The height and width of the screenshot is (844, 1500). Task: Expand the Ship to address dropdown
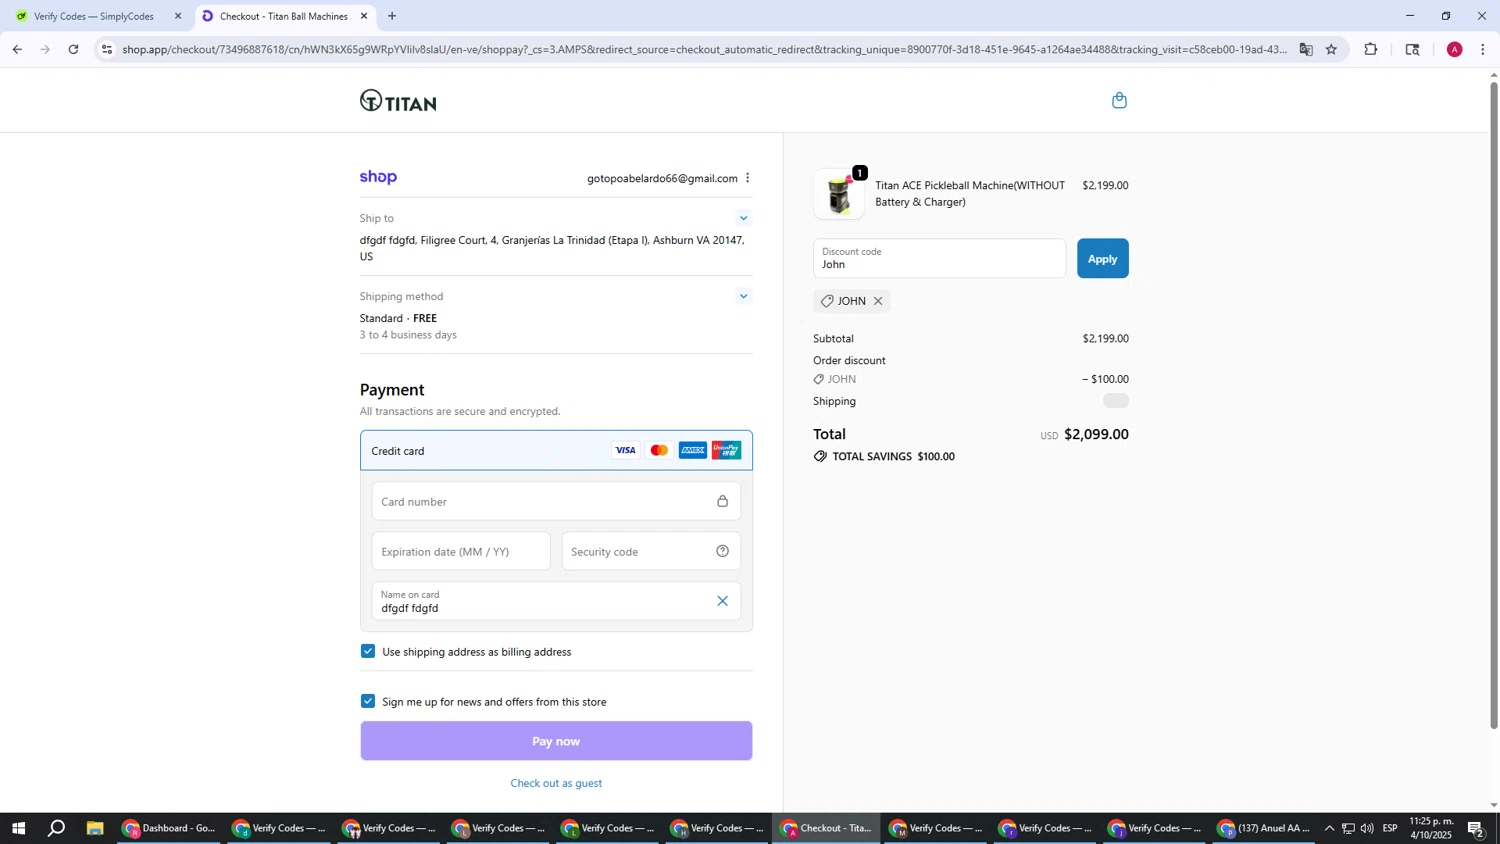coord(743,218)
